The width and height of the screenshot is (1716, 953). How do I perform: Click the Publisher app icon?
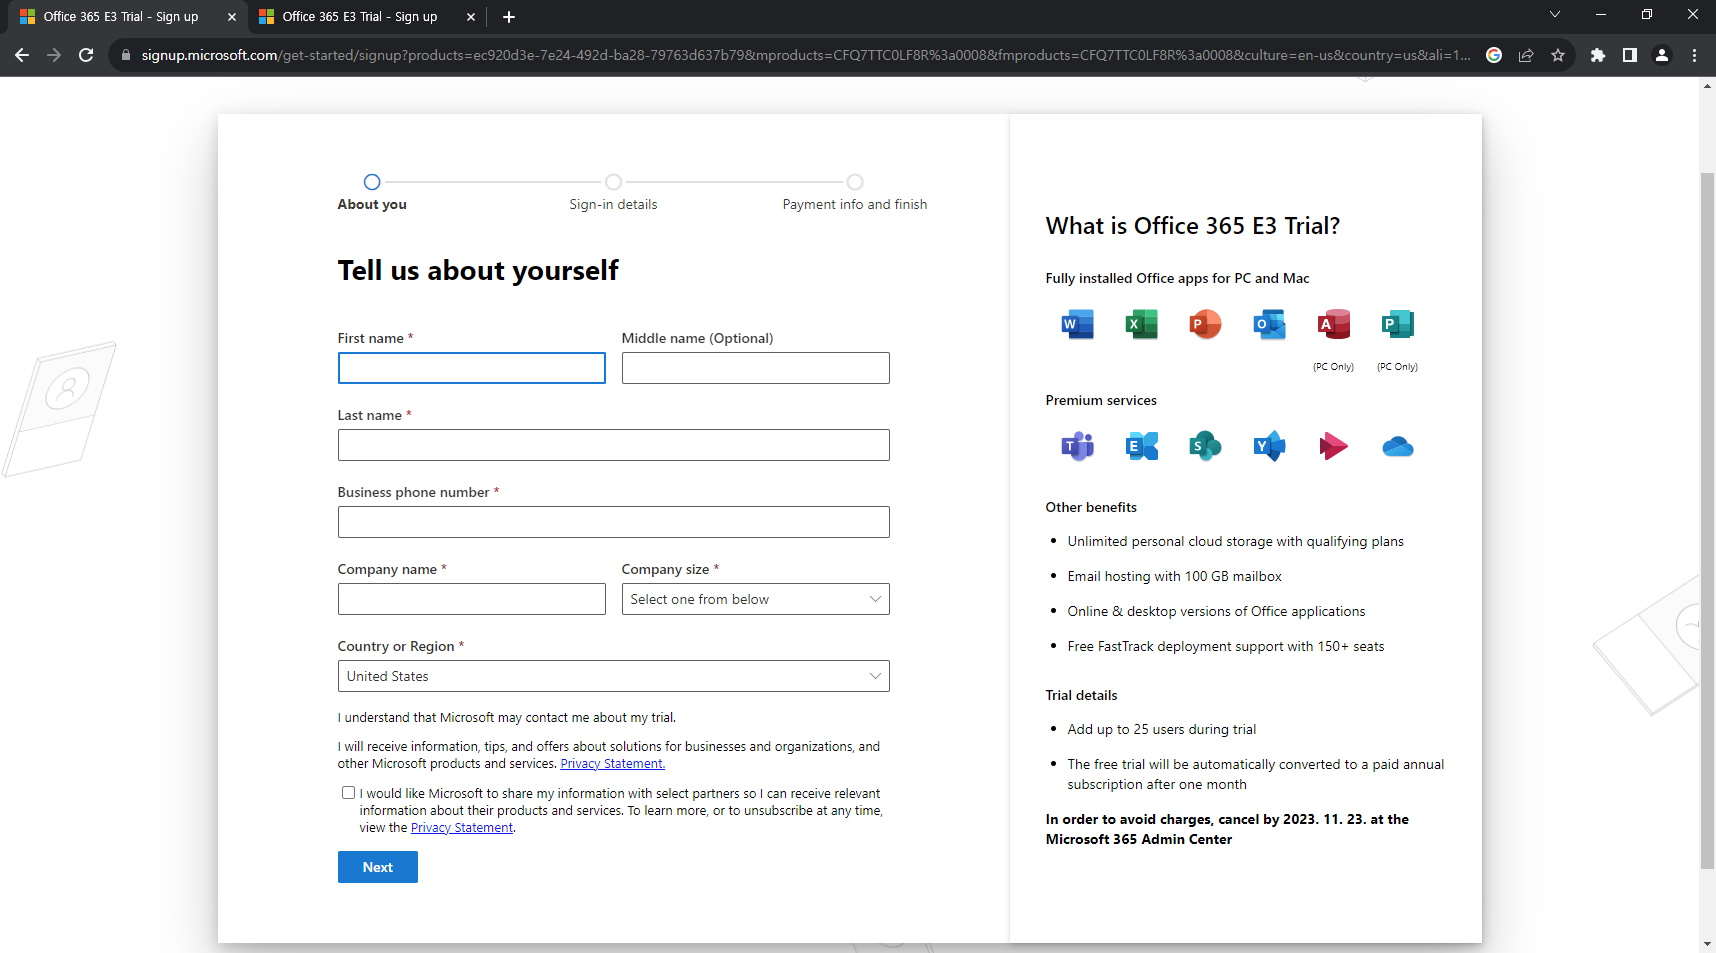click(1397, 324)
